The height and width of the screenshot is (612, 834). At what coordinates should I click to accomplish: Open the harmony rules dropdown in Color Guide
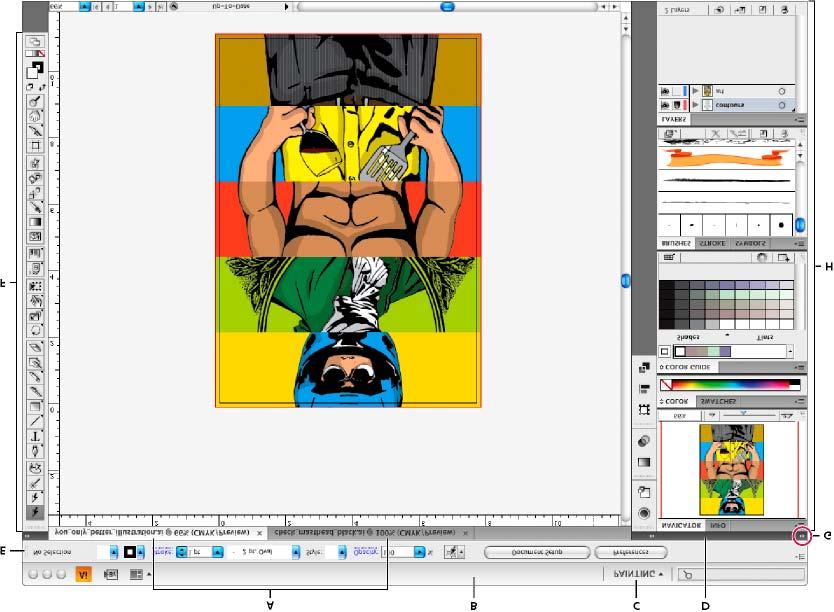pyautogui.click(x=790, y=351)
